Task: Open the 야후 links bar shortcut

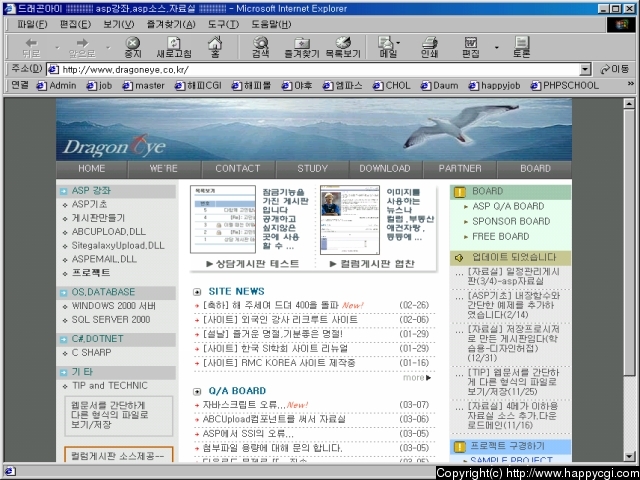Action: point(297,86)
